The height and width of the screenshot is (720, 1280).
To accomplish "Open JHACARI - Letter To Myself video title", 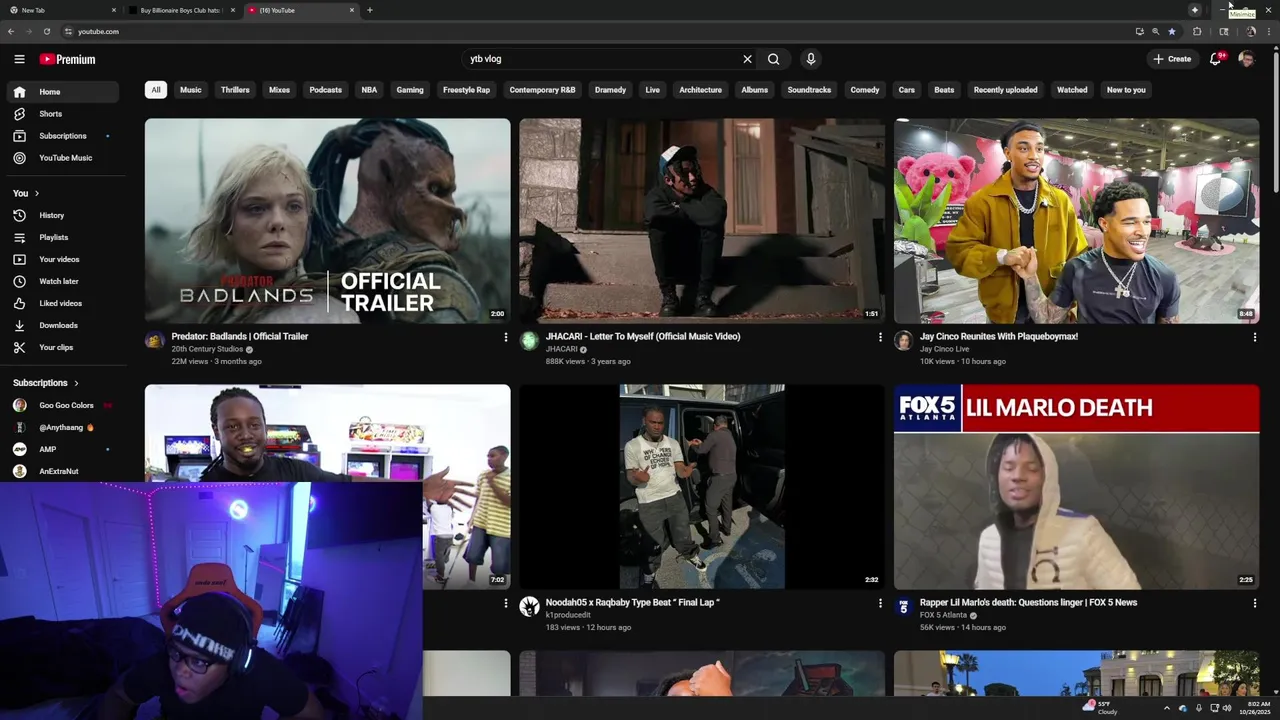I will [643, 337].
